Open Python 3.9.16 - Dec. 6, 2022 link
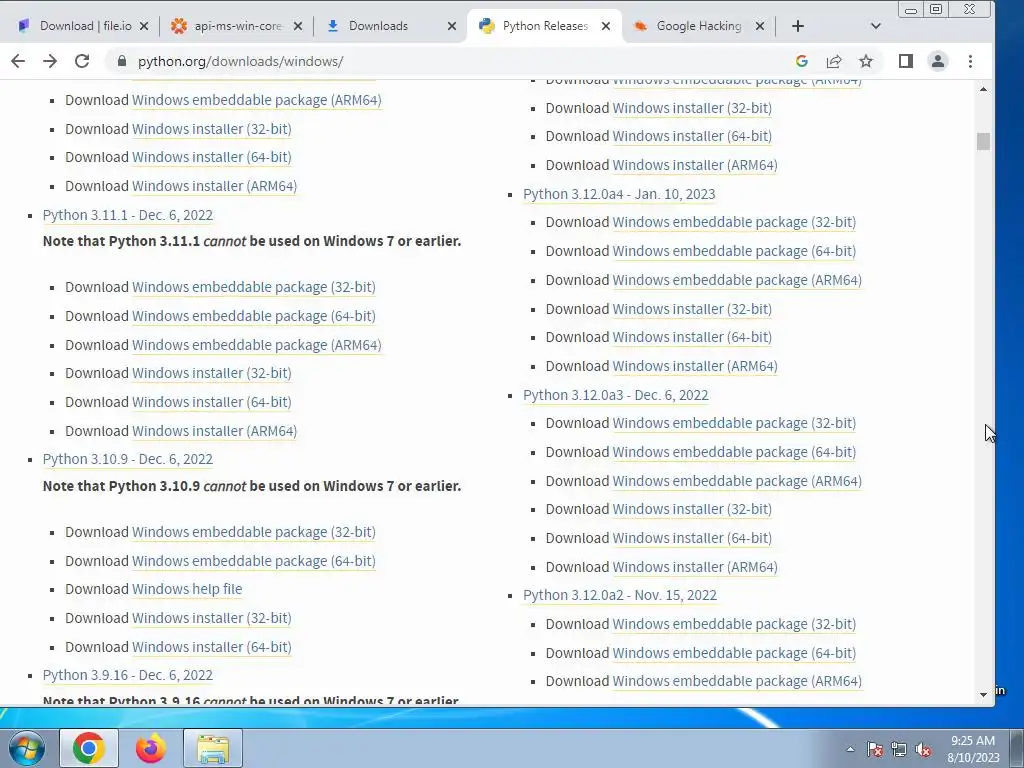The height and width of the screenshot is (768, 1024). 128,675
